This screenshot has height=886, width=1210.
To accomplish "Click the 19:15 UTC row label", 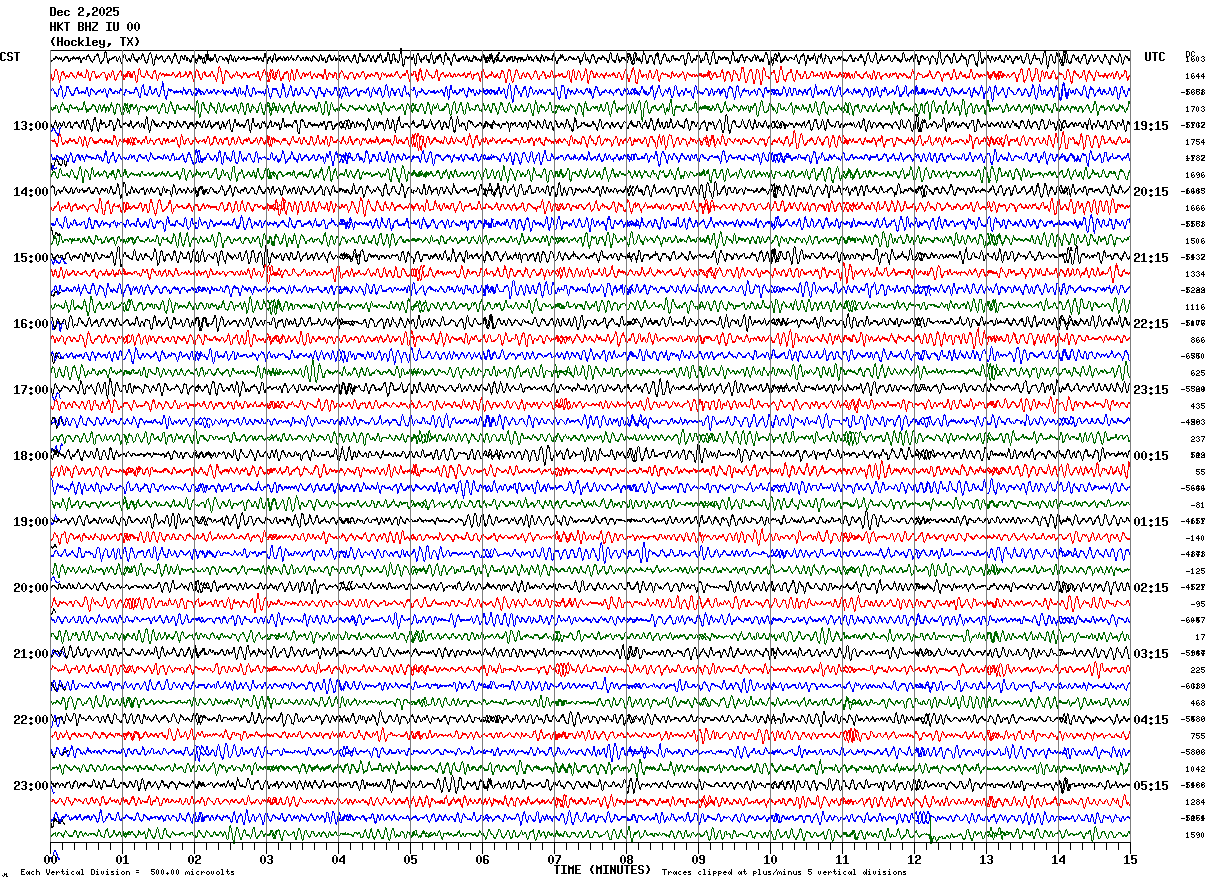I will coord(1151,126).
